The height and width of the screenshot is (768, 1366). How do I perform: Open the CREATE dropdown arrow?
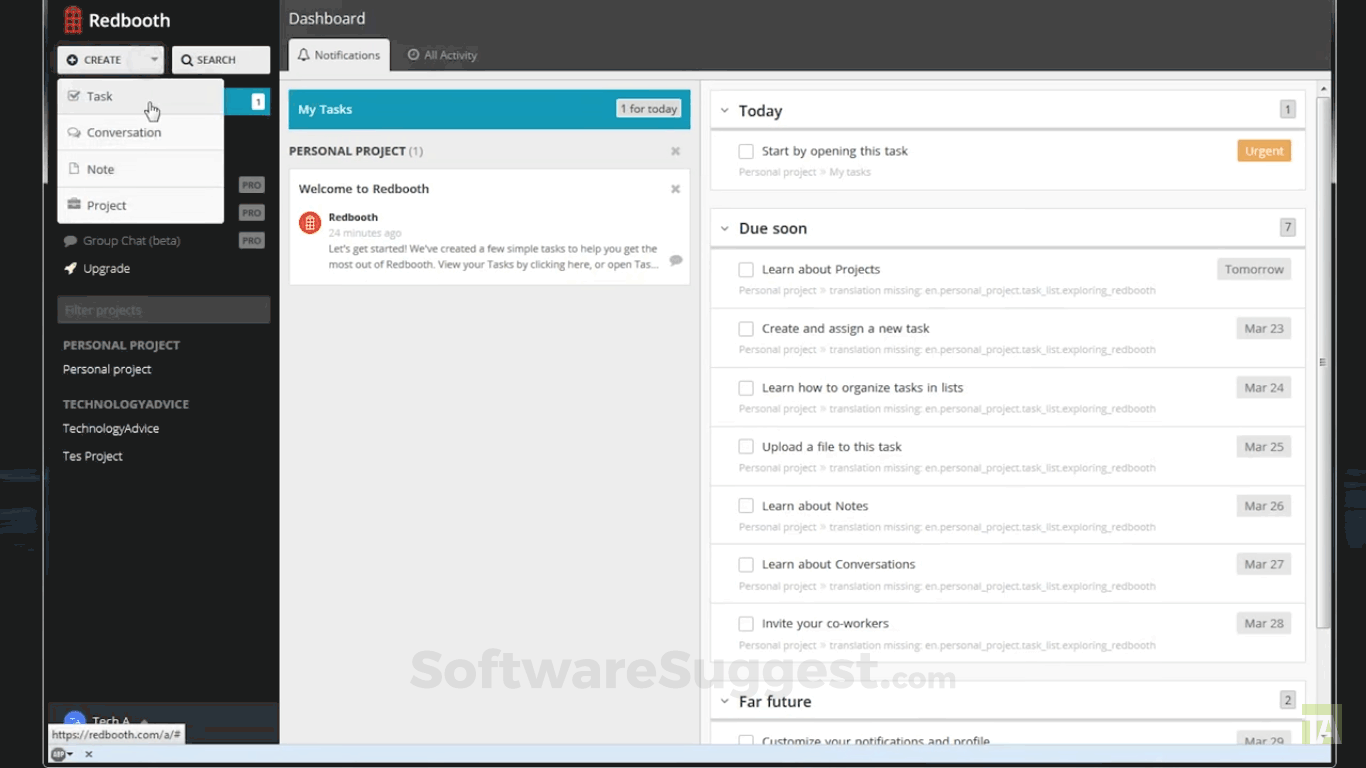[x=154, y=60]
